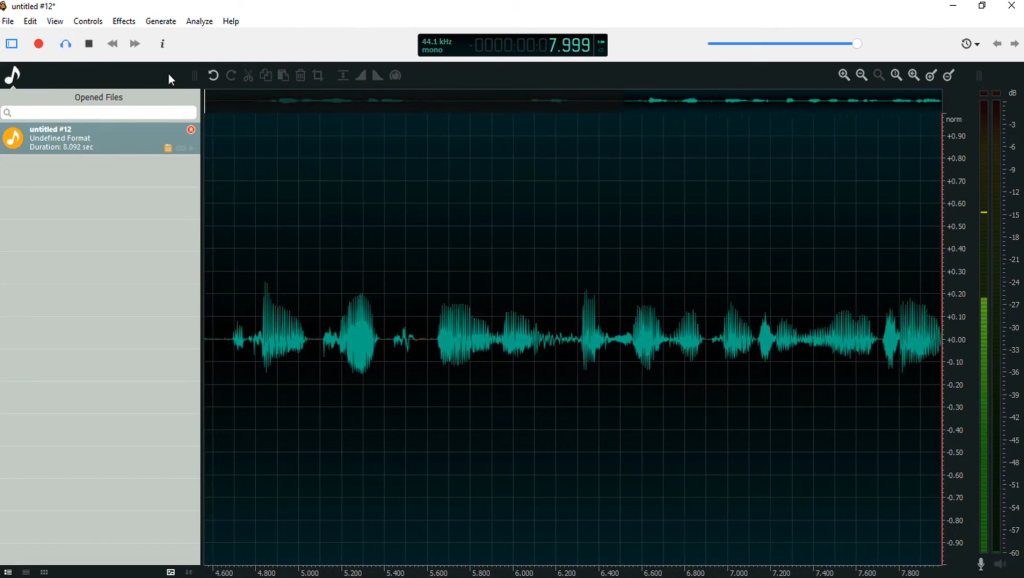Click the Opened Files search field

[100, 113]
